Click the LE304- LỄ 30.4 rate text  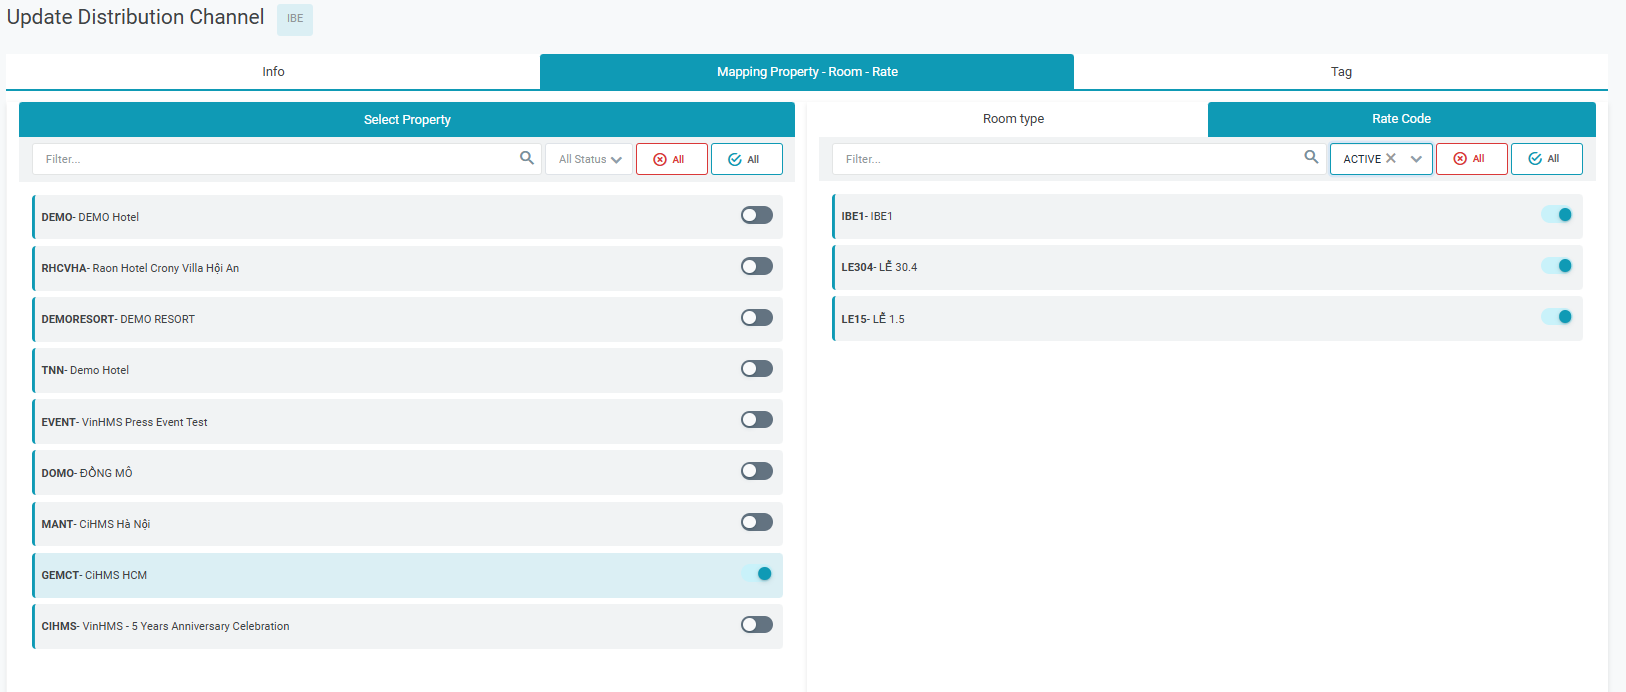point(879,267)
